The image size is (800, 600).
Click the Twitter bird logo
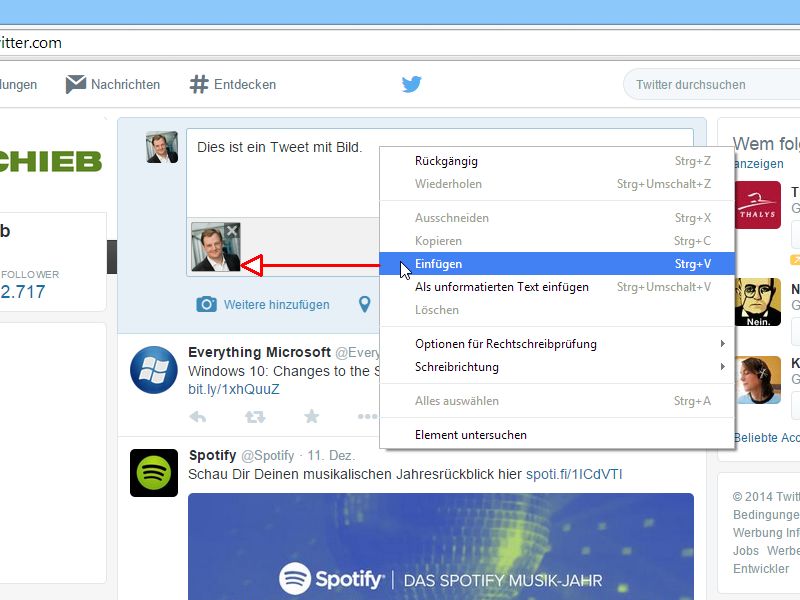tap(411, 84)
